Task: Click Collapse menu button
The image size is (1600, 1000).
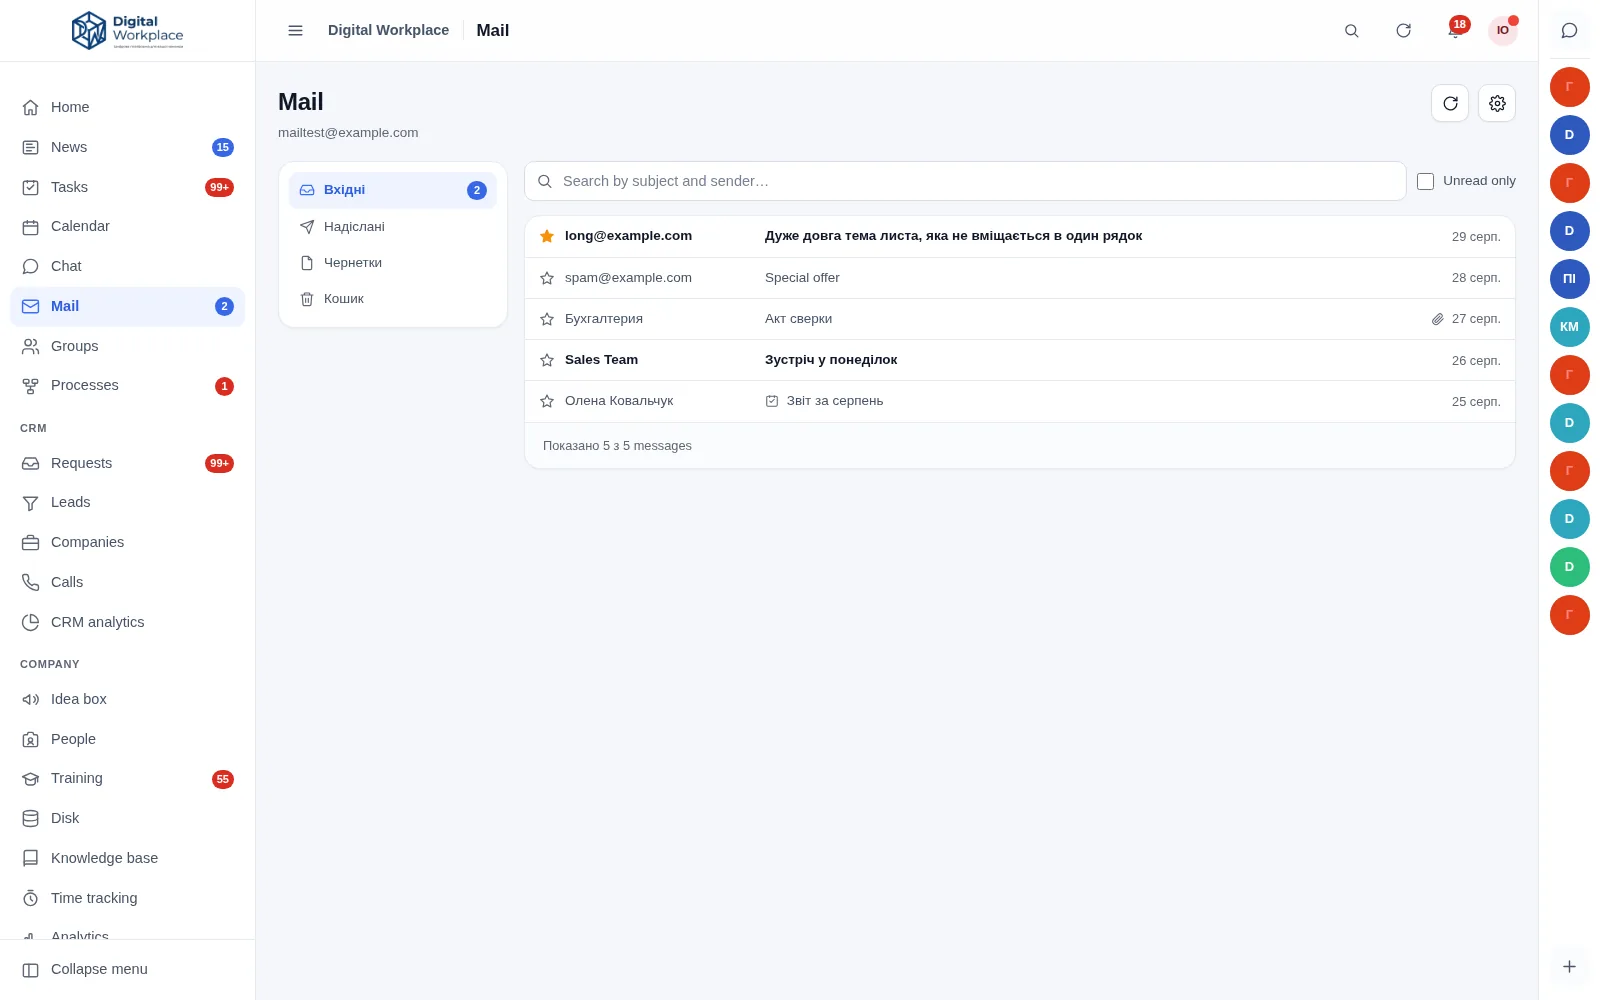Action: click(x=127, y=969)
